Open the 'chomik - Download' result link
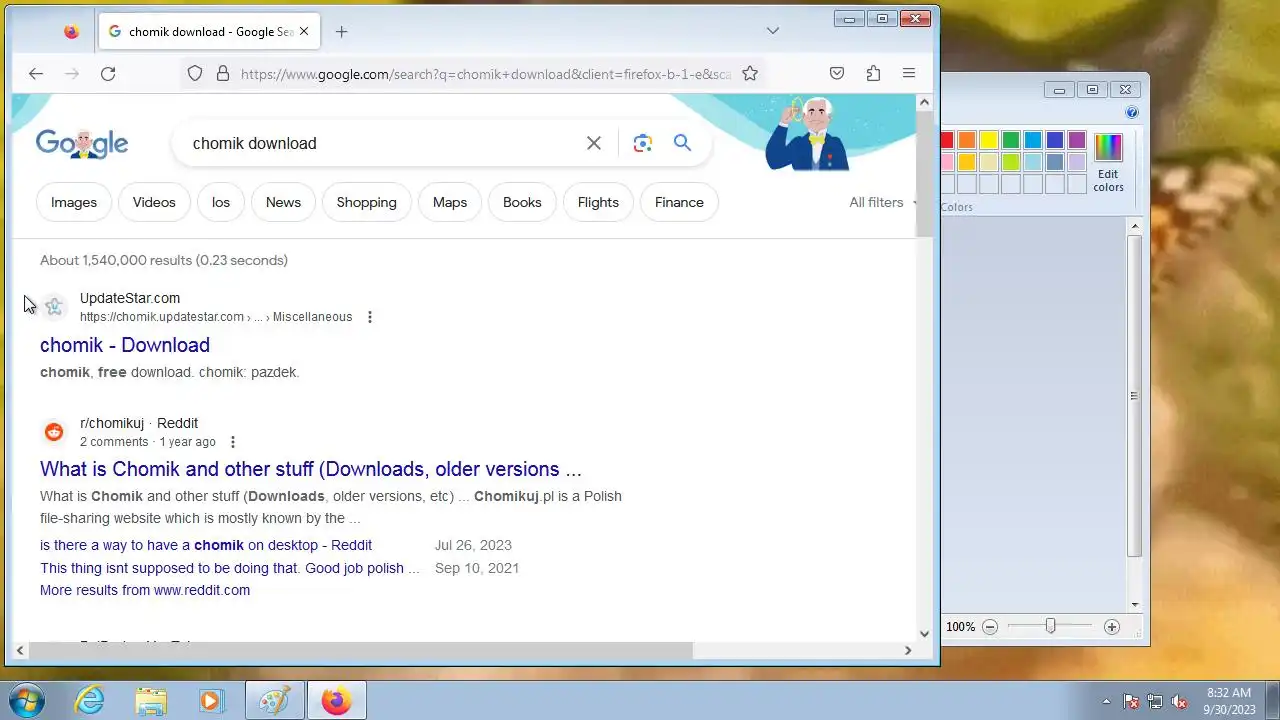This screenshot has height=720, width=1280. [125, 345]
